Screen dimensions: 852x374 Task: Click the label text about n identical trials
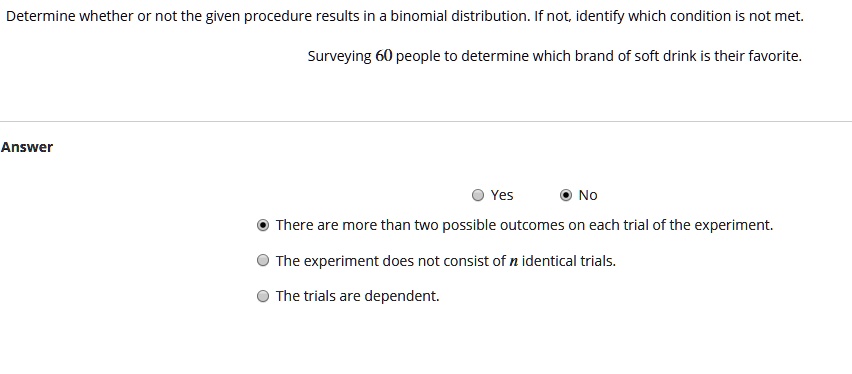446,261
